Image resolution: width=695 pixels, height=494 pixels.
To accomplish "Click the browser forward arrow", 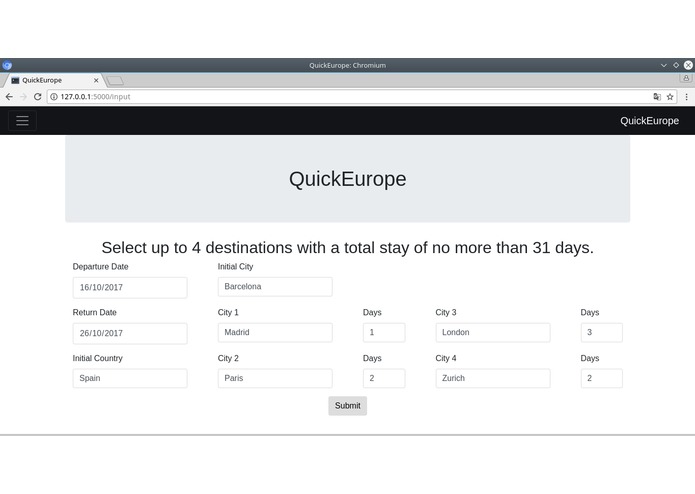I will click(23, 97).
